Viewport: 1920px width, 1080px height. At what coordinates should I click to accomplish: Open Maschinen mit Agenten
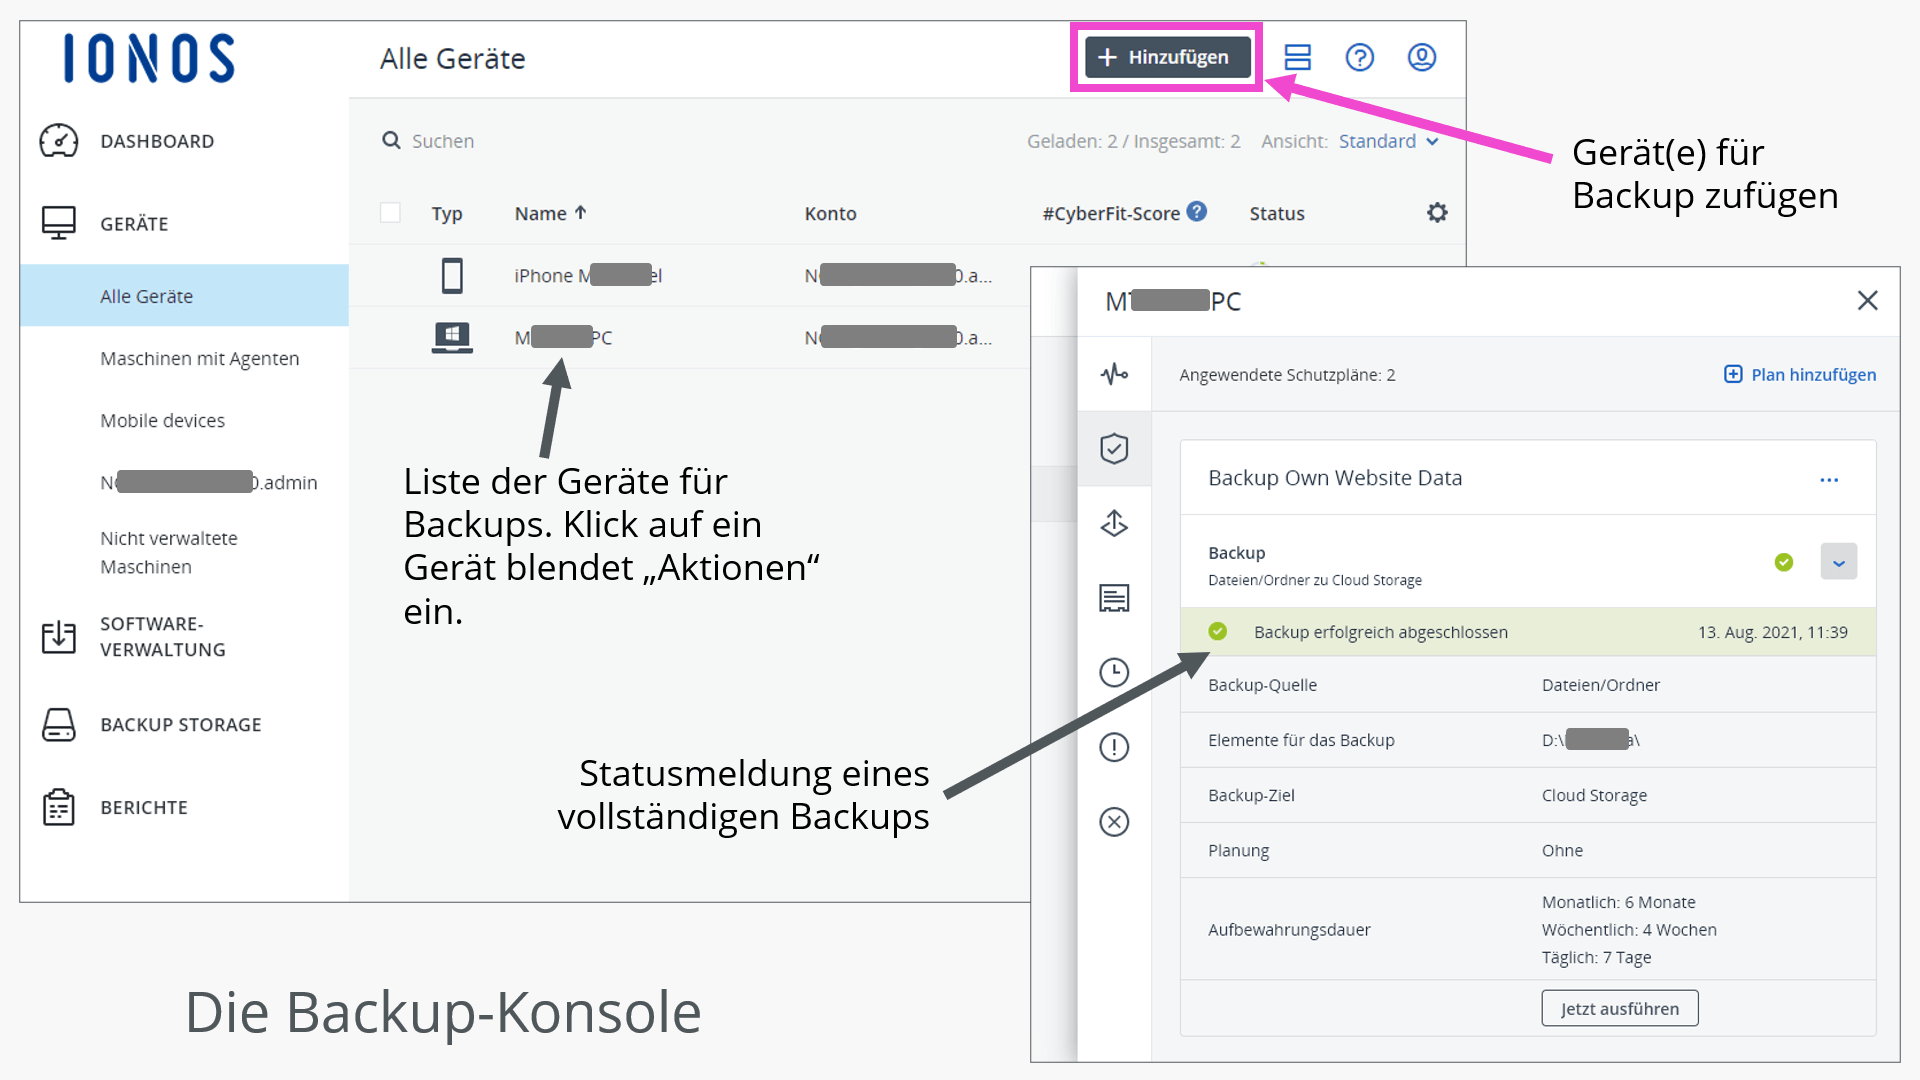199,358
